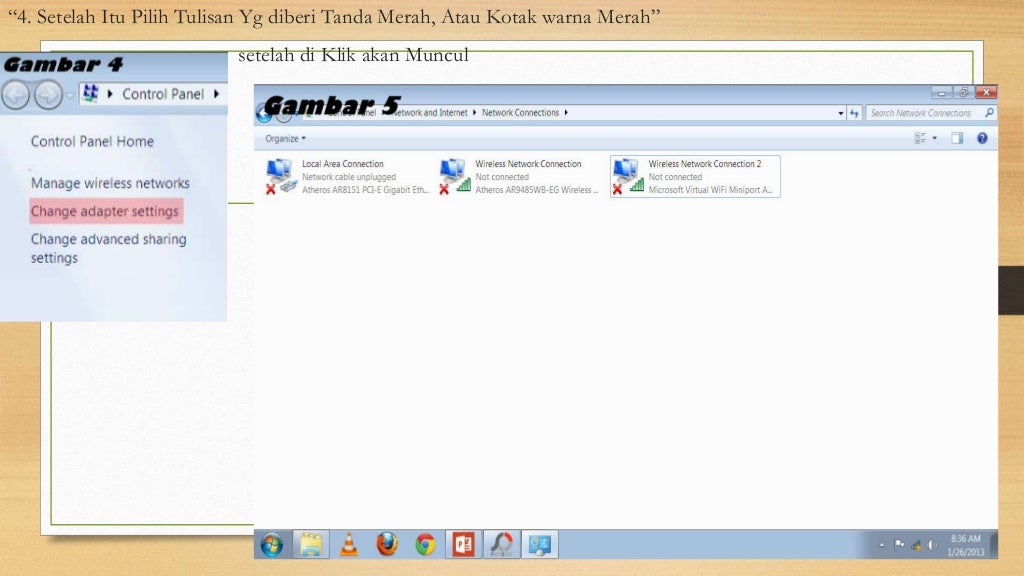Expand arrow before 'Control Panel' breadcrumb in Gambar 4
Viewport: 1024px width, 576px height.
(x=110, y=94)
